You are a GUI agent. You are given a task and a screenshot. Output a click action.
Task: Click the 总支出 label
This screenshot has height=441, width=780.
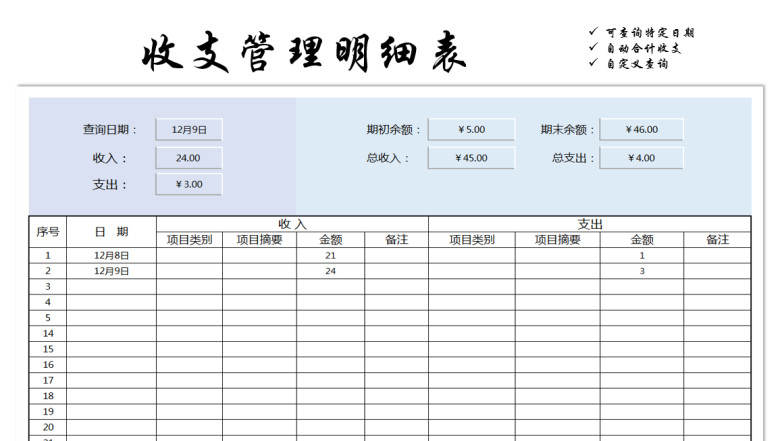coord(573,158)
